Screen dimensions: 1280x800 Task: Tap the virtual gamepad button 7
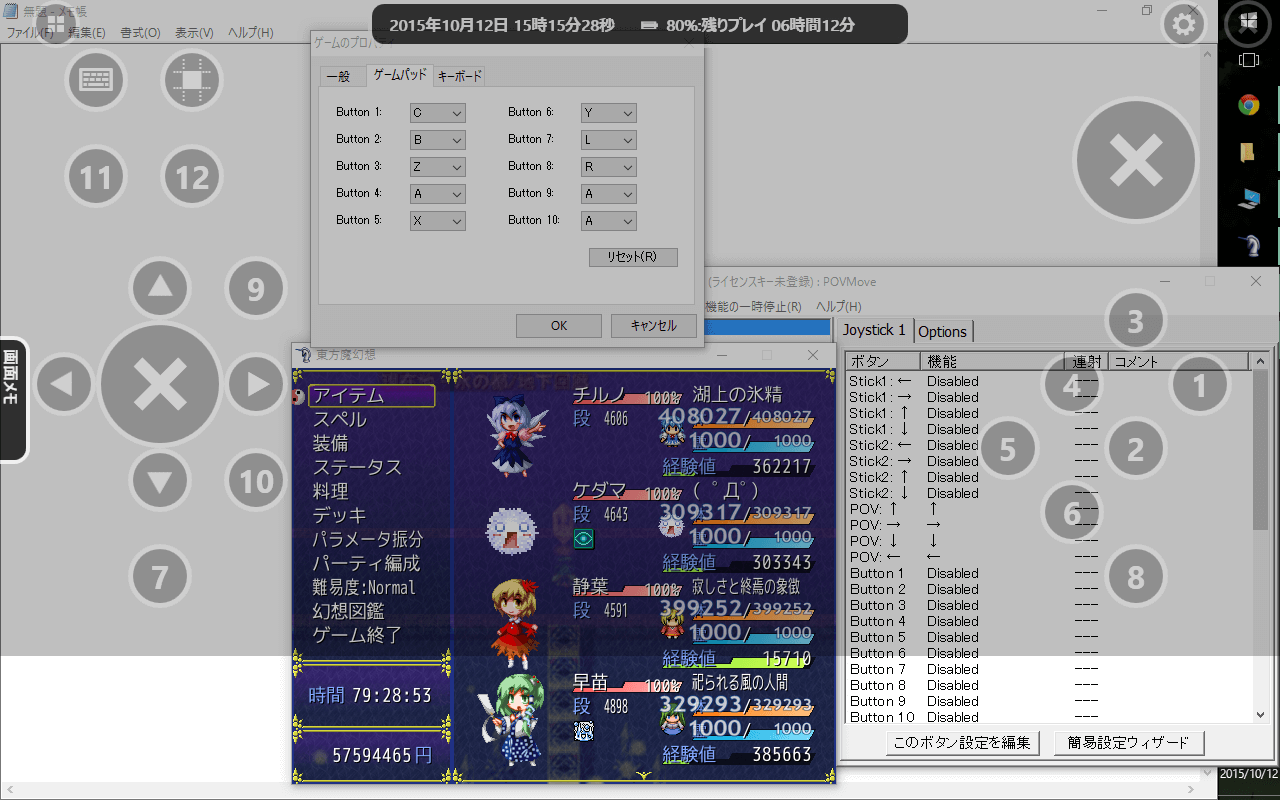coord(160,576)
